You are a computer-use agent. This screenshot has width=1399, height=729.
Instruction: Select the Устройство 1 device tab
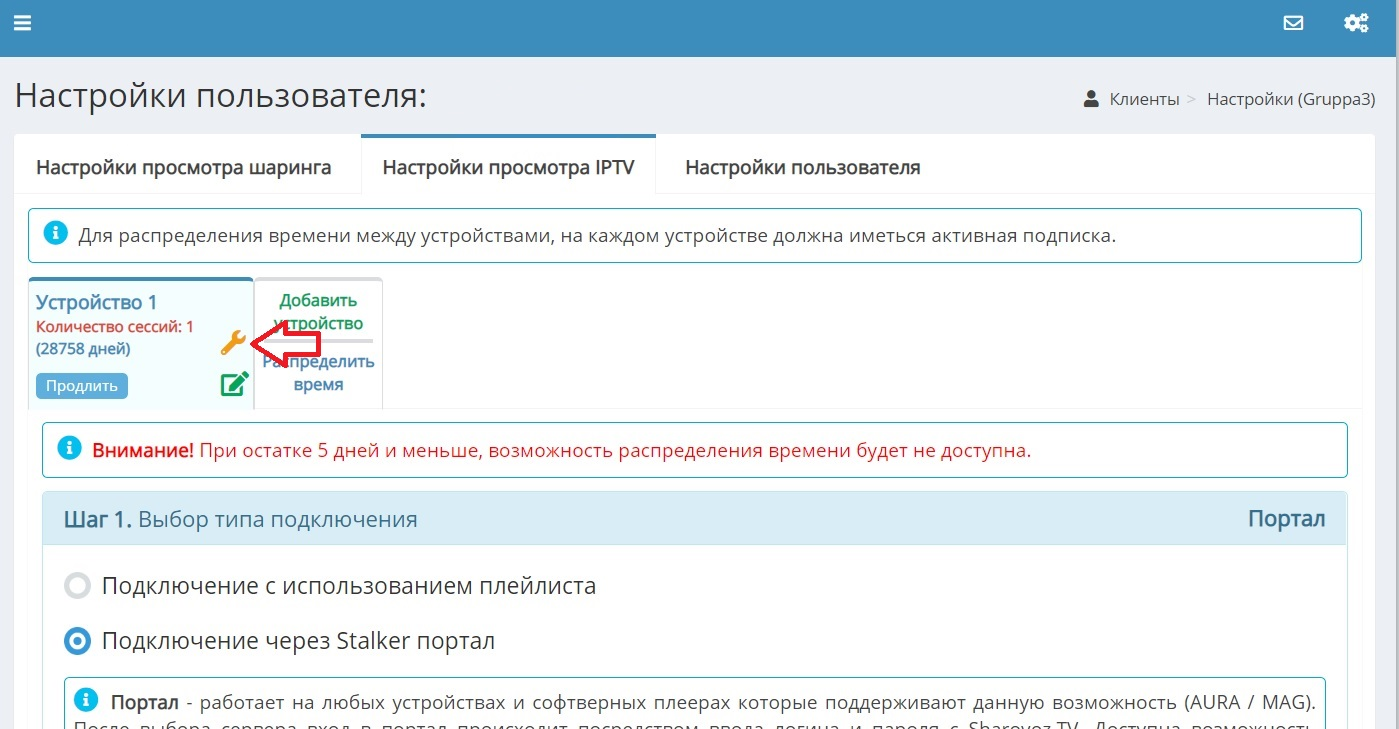pos(141,343)
